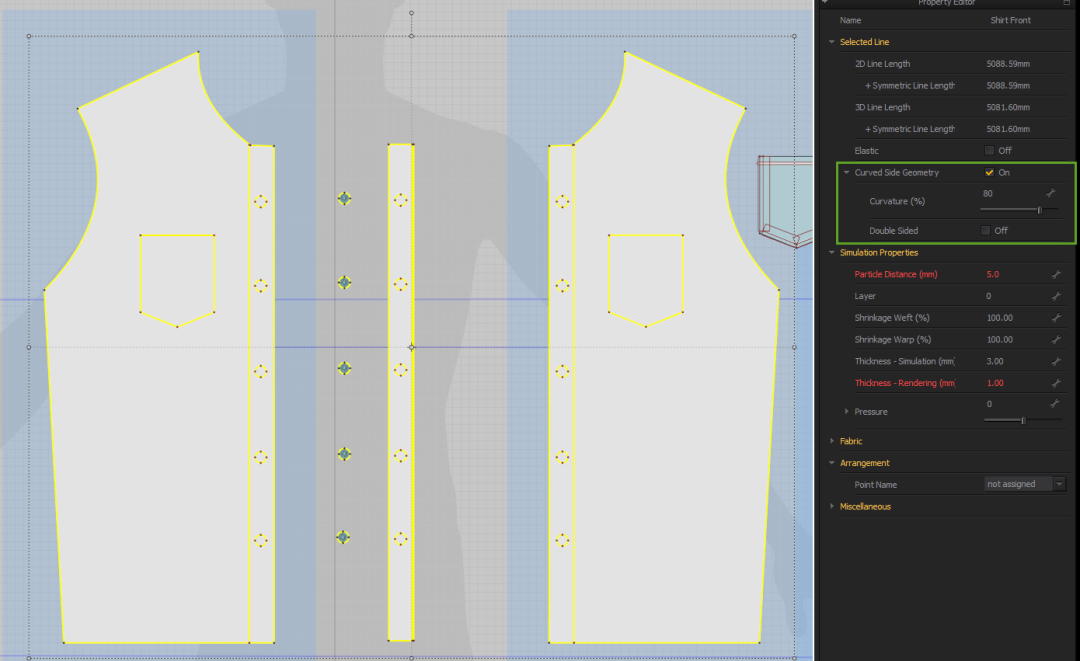Select the bottommost teal button on avatar center
Screen dimensions: 1080x661
click(x=343, y=537)
